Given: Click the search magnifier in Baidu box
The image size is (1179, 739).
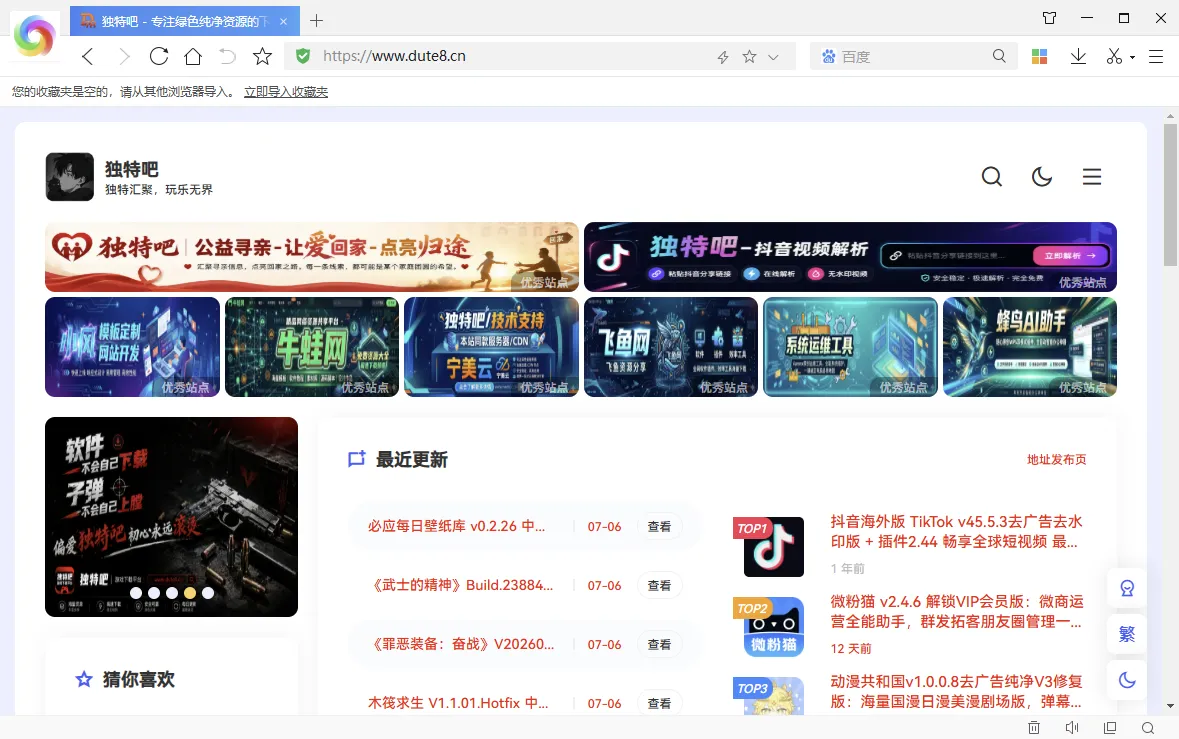Looking at the screenshot, I should pos(999,56).
